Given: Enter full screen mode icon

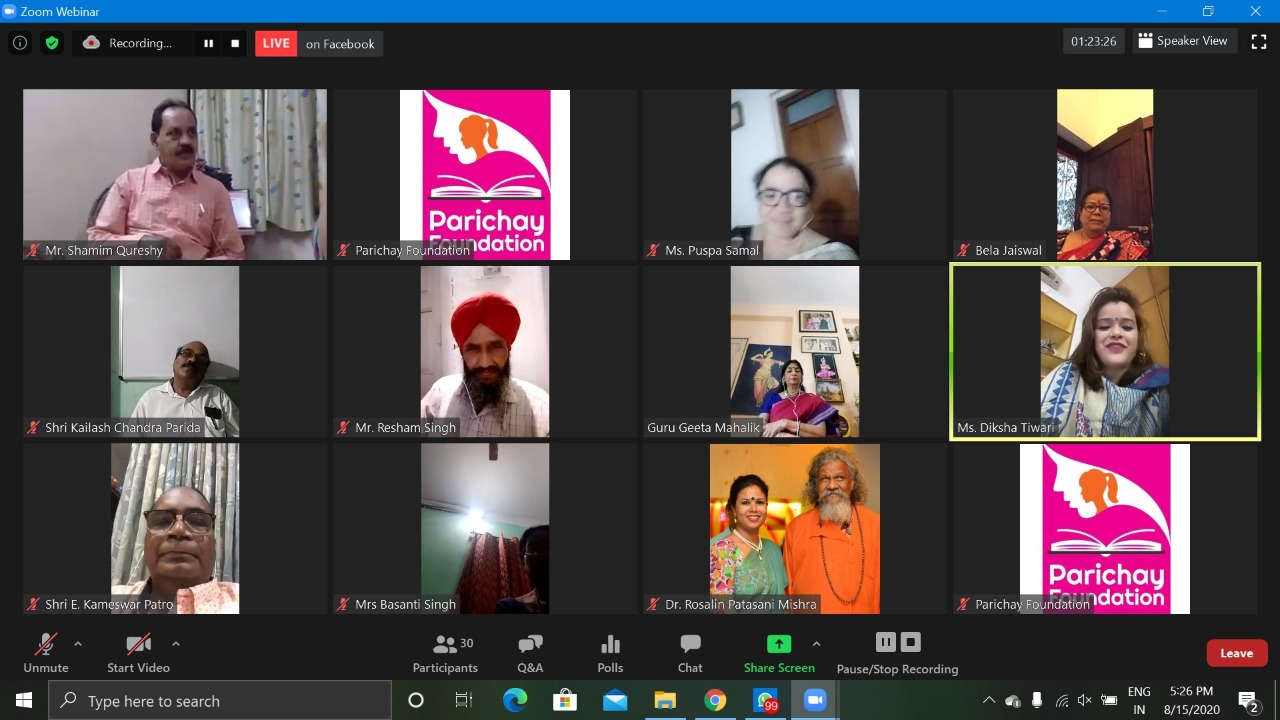Looking at the screenshot, I should tap(1259, 41).
